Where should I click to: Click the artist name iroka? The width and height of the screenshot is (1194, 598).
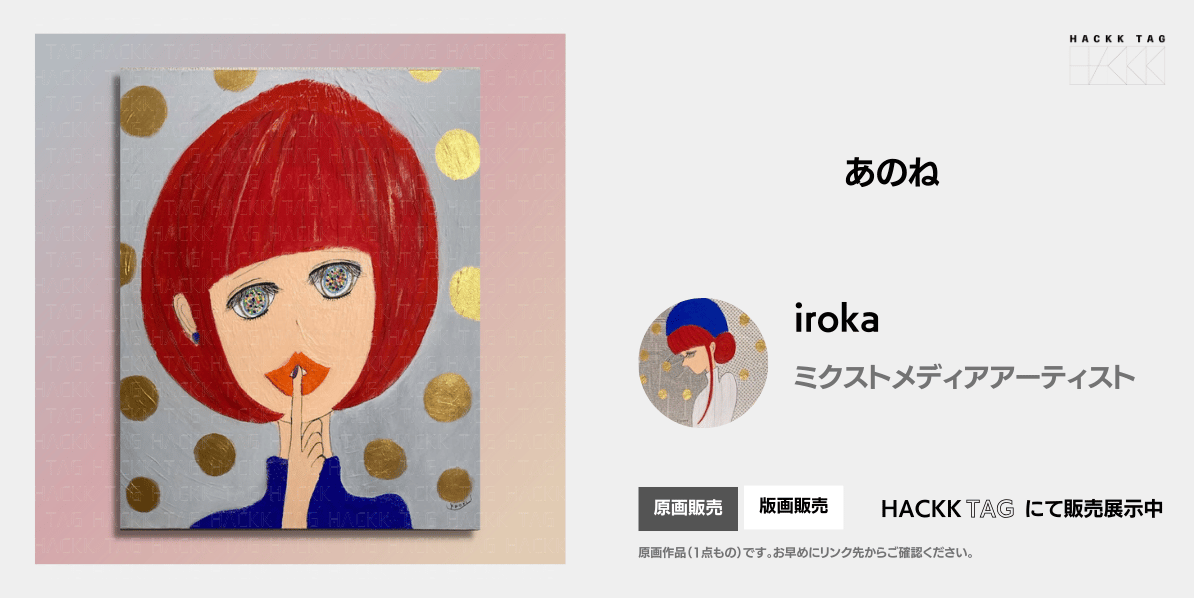point(836,320)
